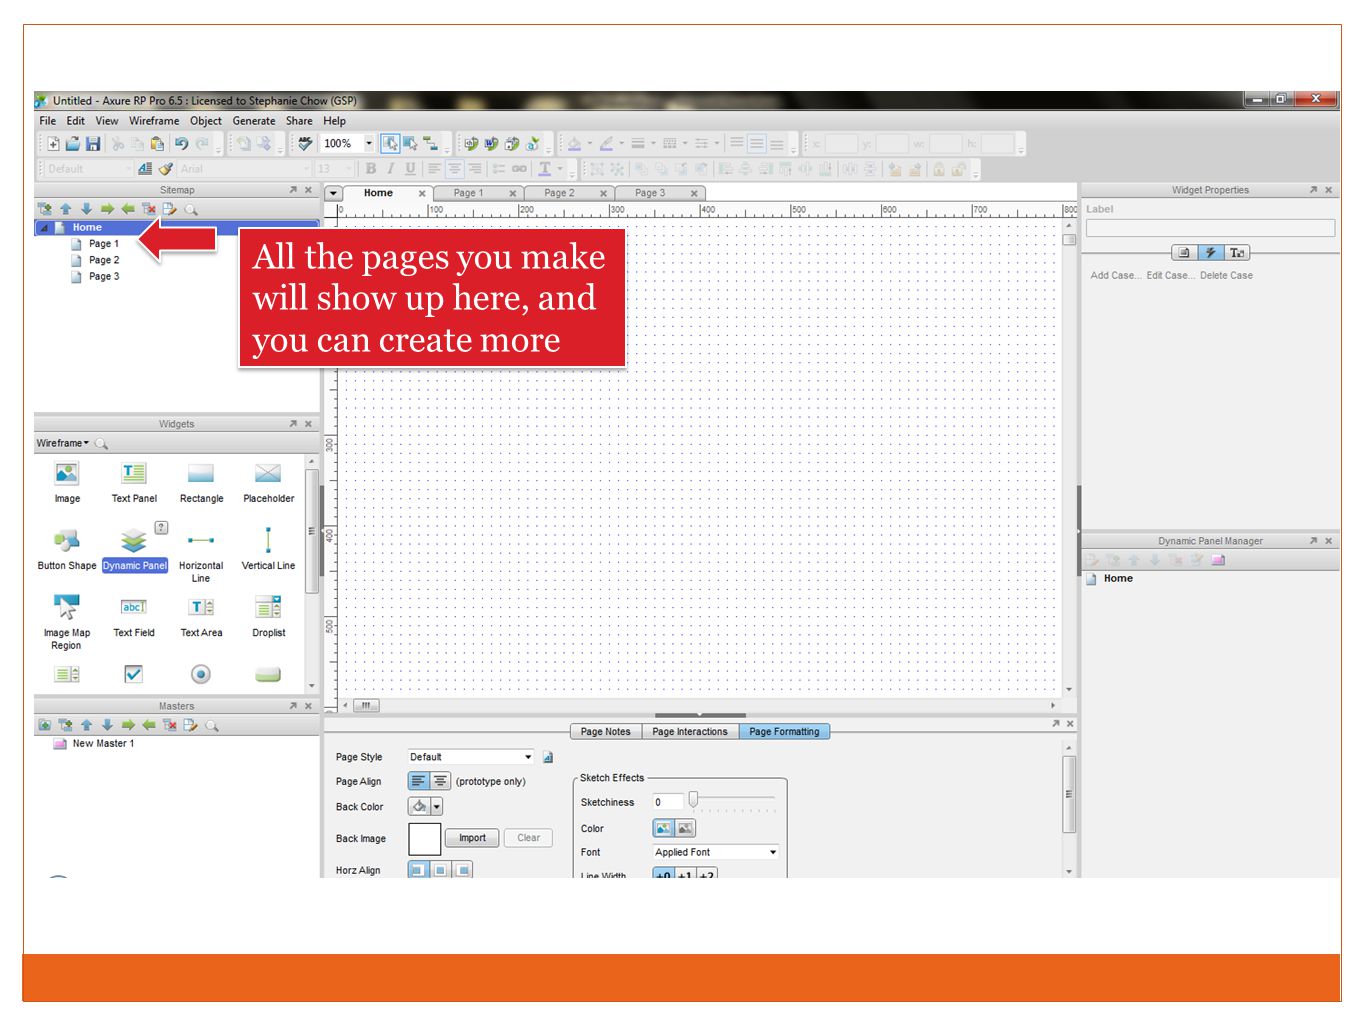The image size is (1365, 1024).
Task: Select the Dynamic Panel widget
Action: (x=134, y=550)
